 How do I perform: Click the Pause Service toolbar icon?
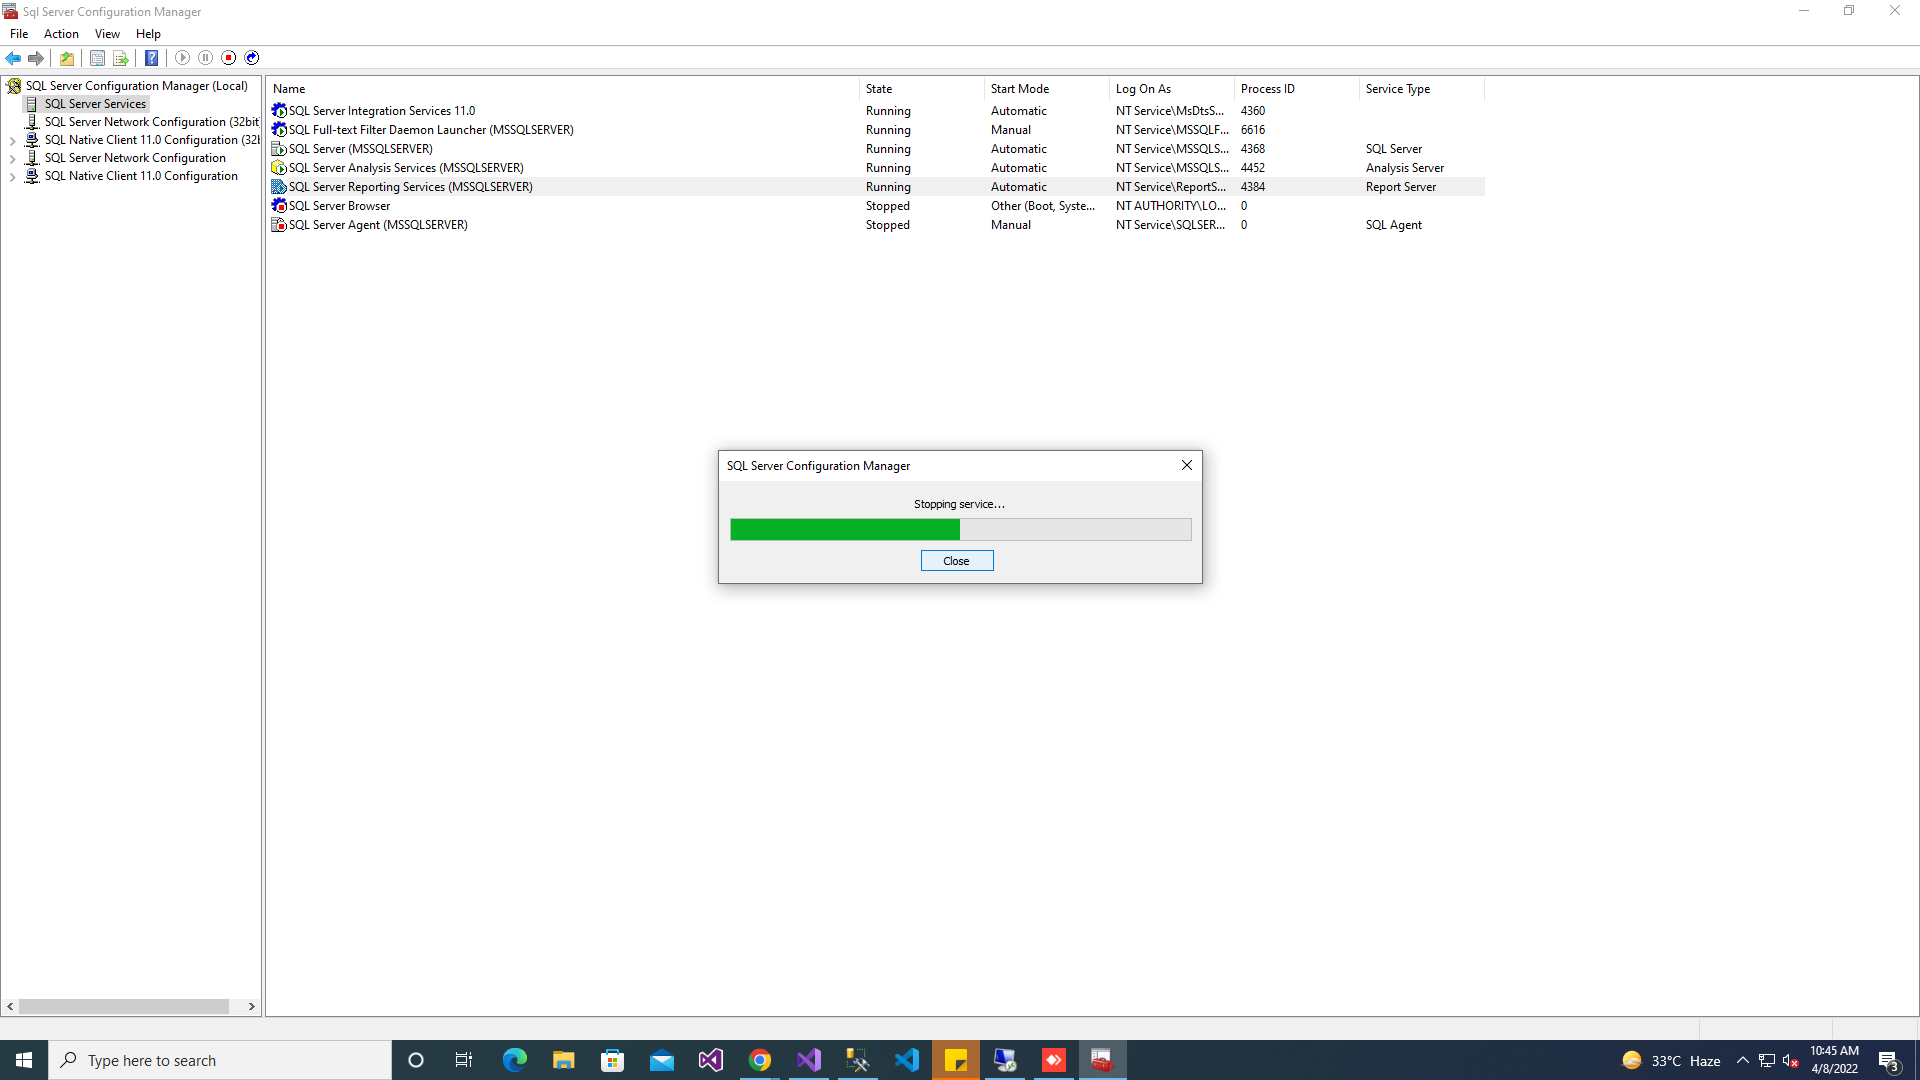[205, 58]
